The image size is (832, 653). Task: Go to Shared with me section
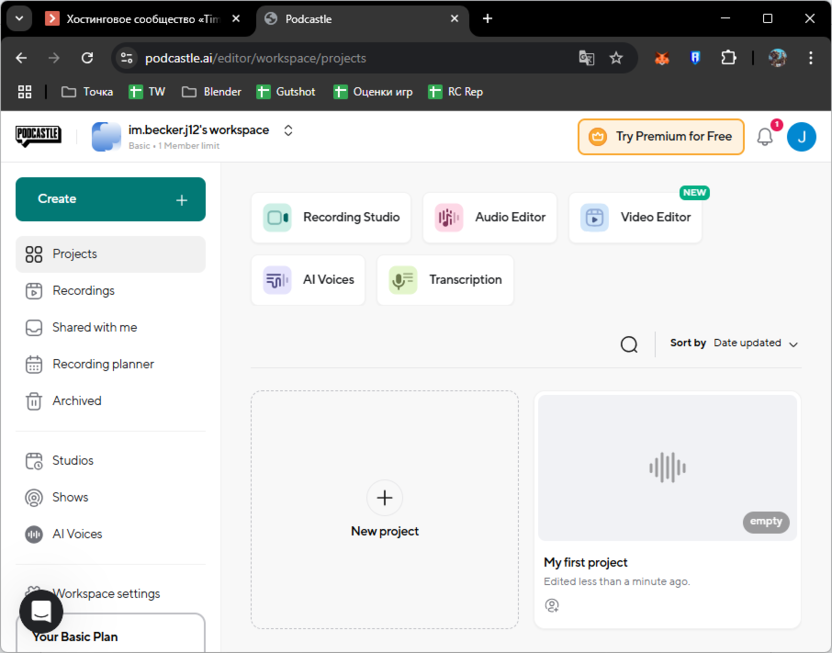[x=94, y=327]
